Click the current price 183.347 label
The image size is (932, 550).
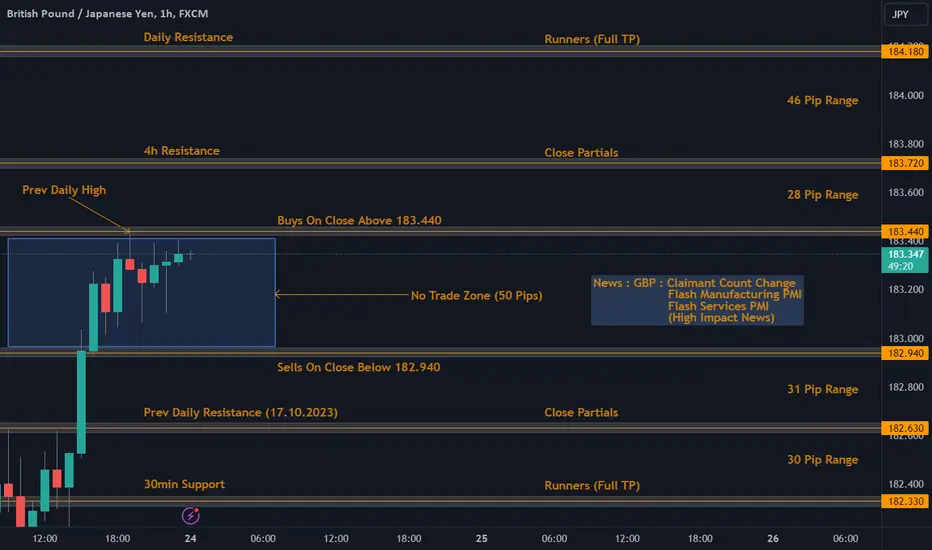pos(905,260)
